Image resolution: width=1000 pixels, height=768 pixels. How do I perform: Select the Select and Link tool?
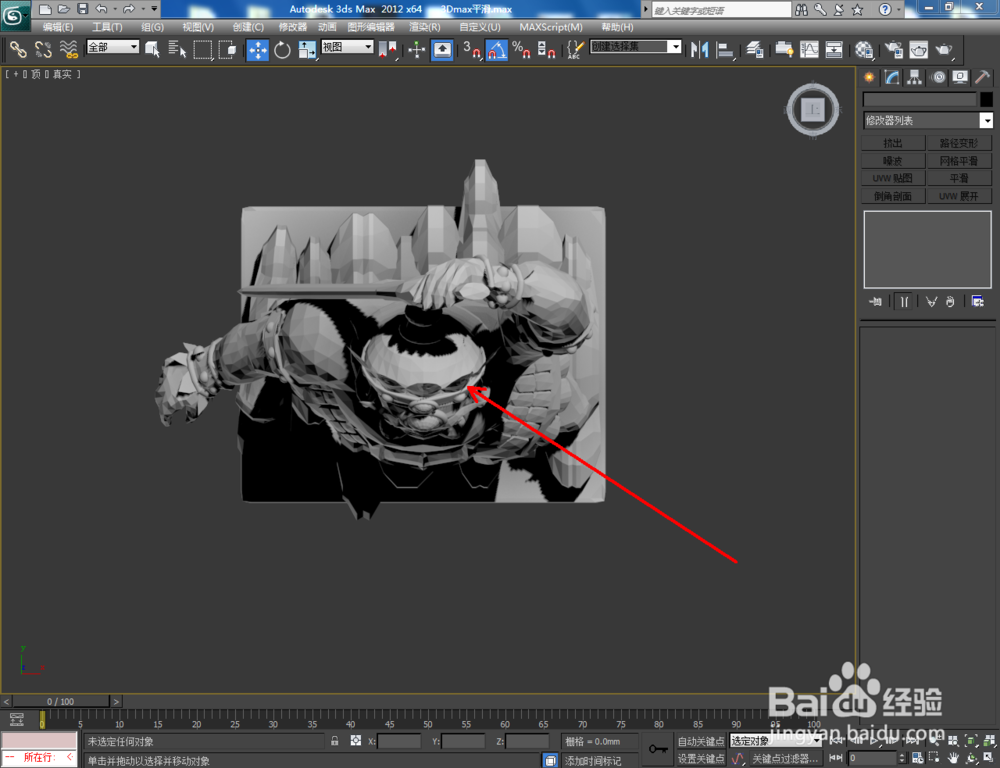coord(18,49)
